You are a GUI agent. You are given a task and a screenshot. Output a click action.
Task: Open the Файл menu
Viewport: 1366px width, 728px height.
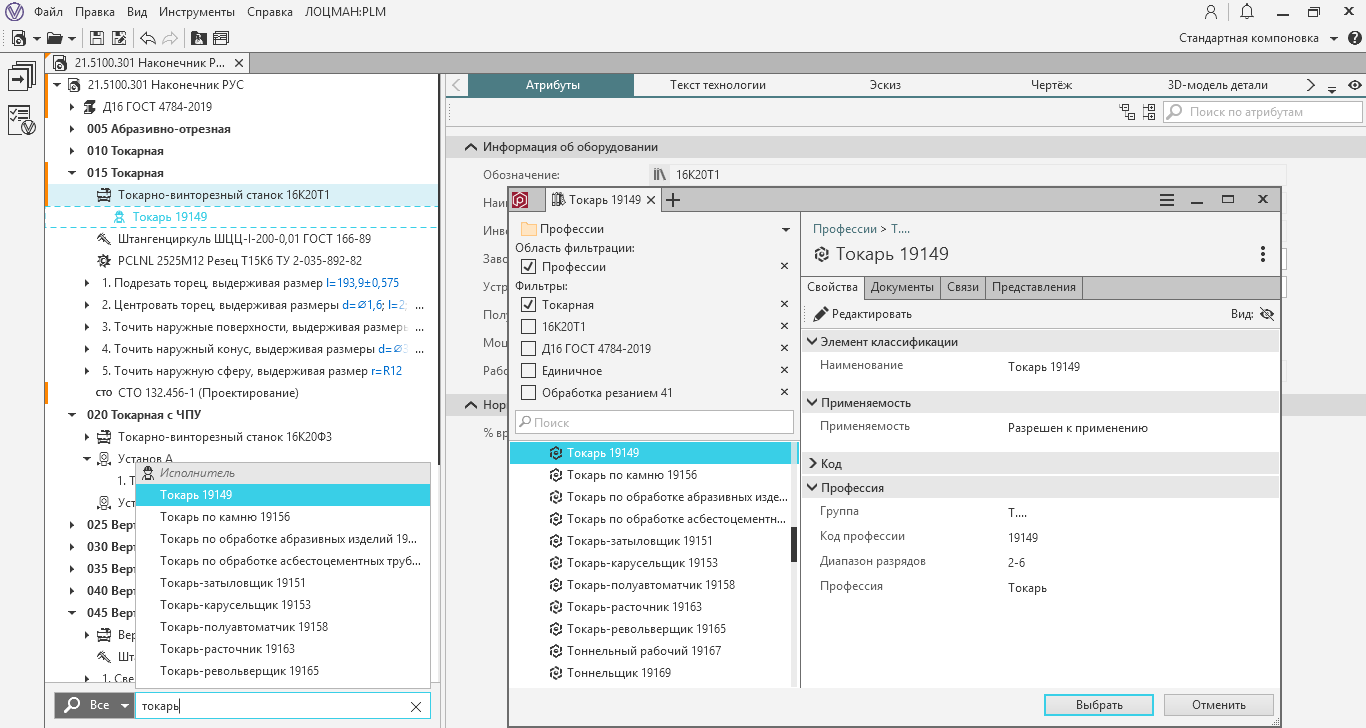(47, 12)
